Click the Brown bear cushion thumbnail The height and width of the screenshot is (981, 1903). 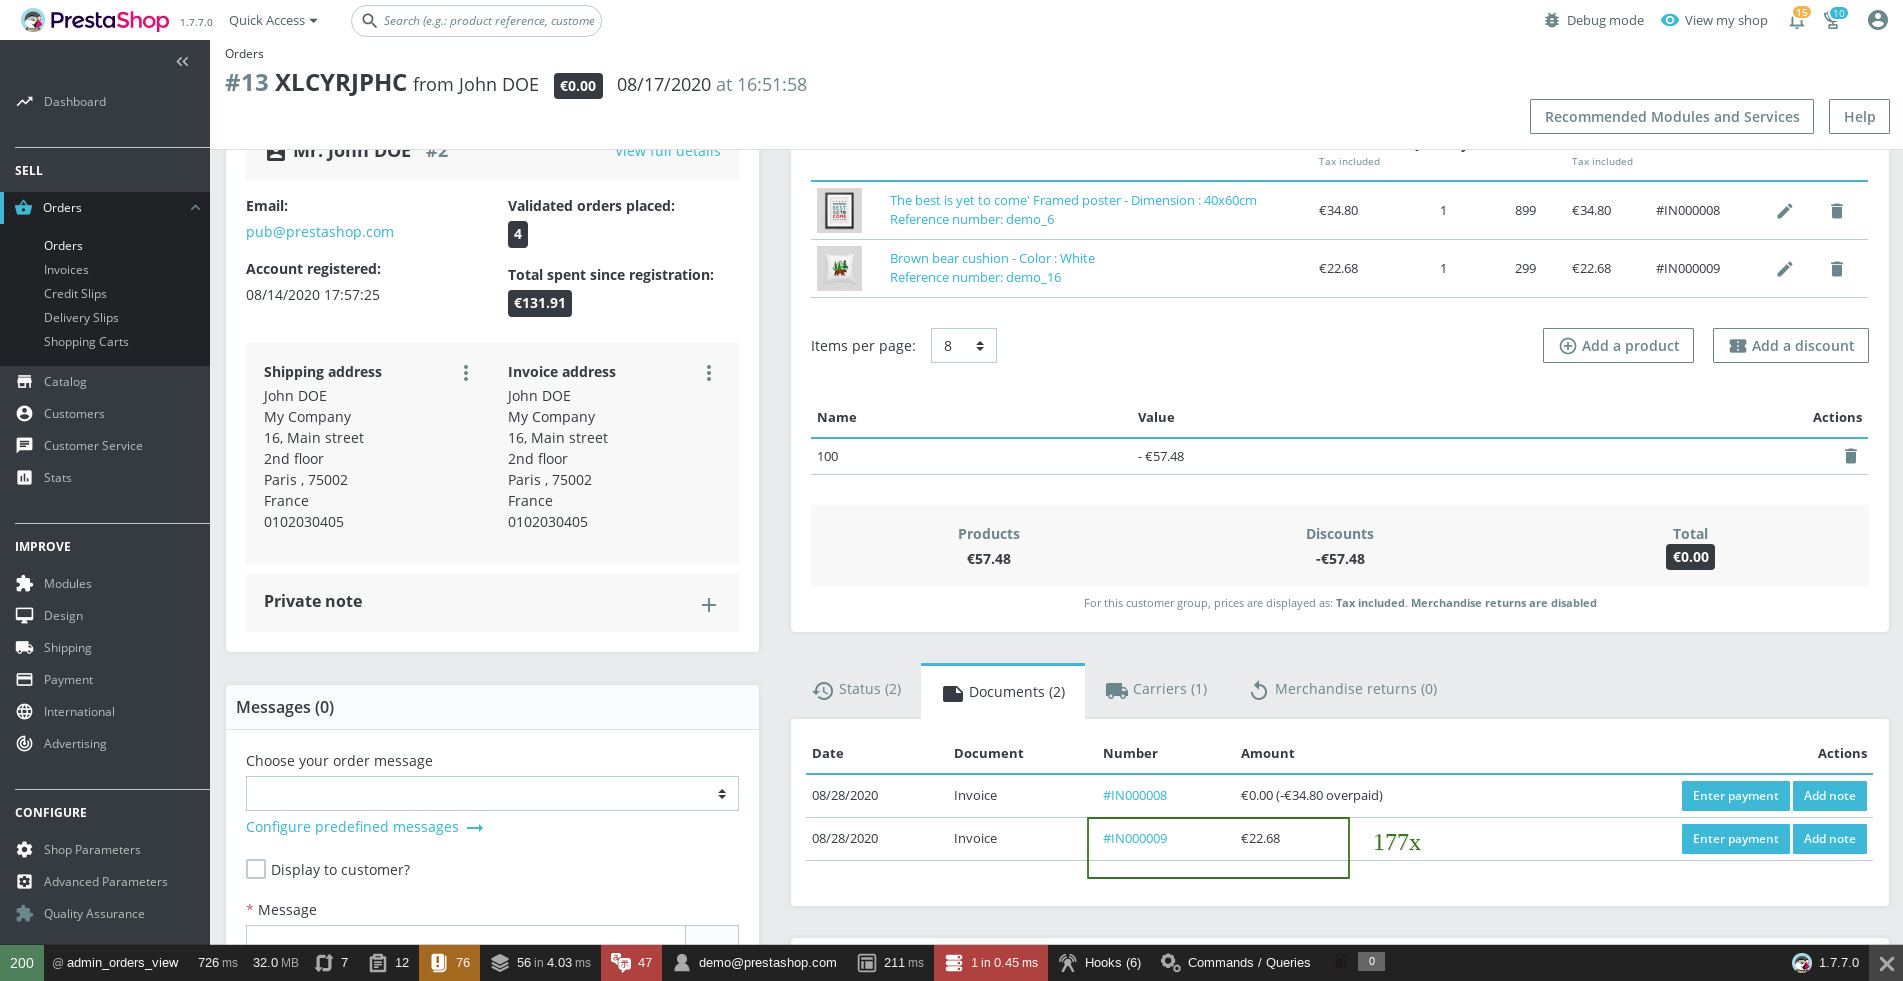839,269
